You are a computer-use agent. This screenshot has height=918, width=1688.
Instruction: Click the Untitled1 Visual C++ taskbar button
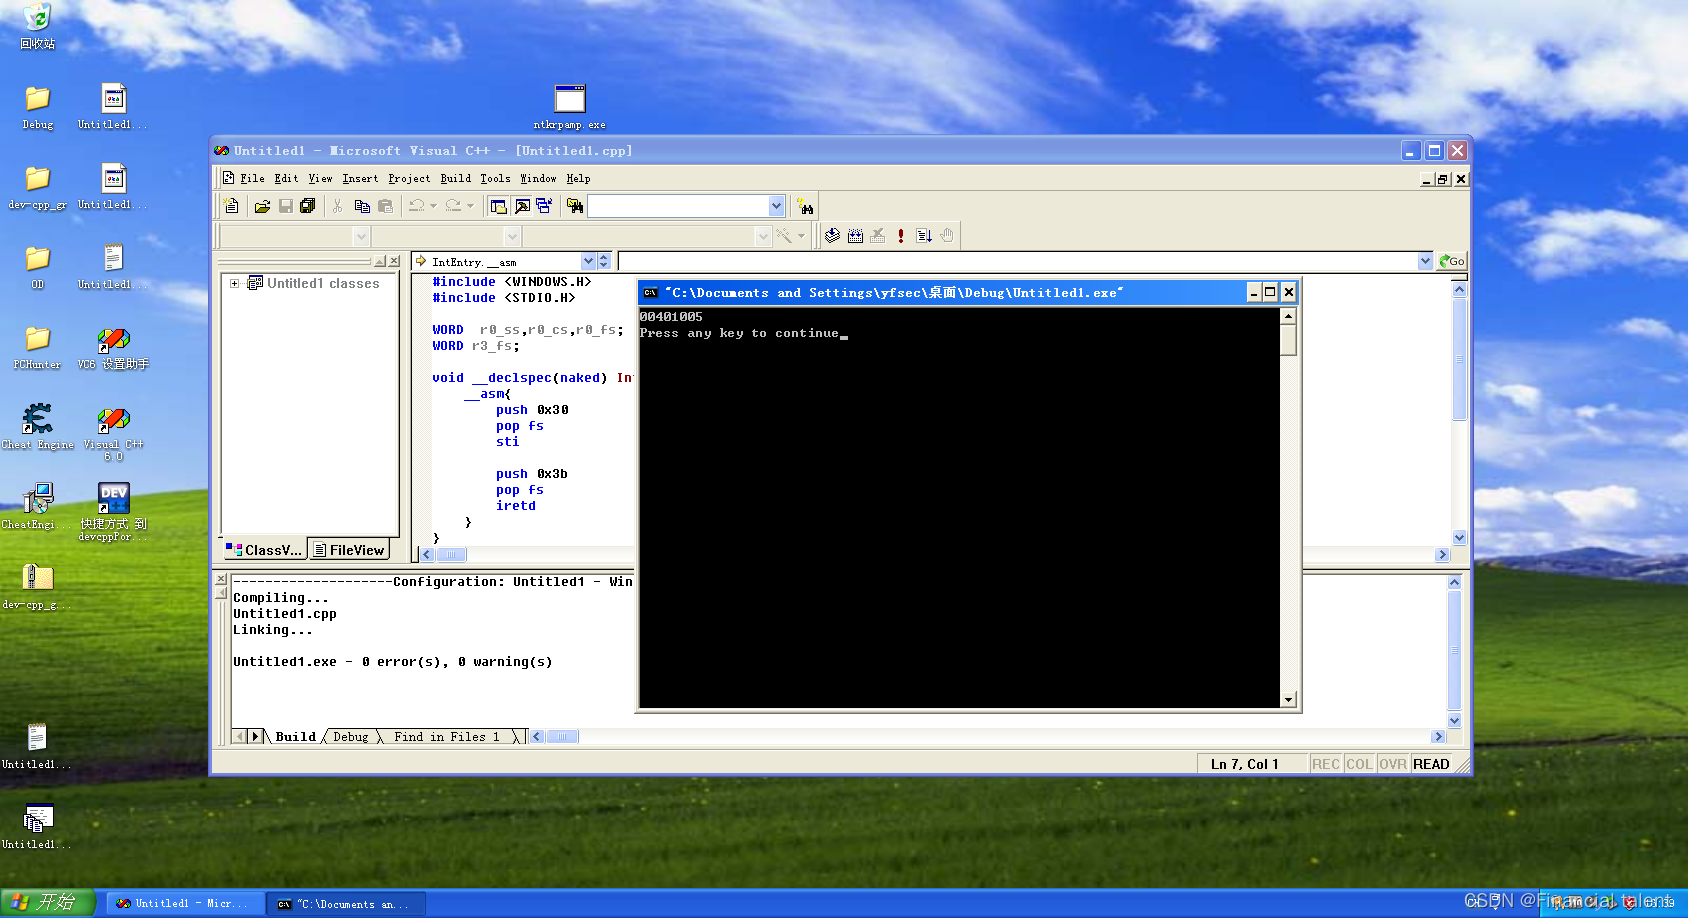[187, 903]
